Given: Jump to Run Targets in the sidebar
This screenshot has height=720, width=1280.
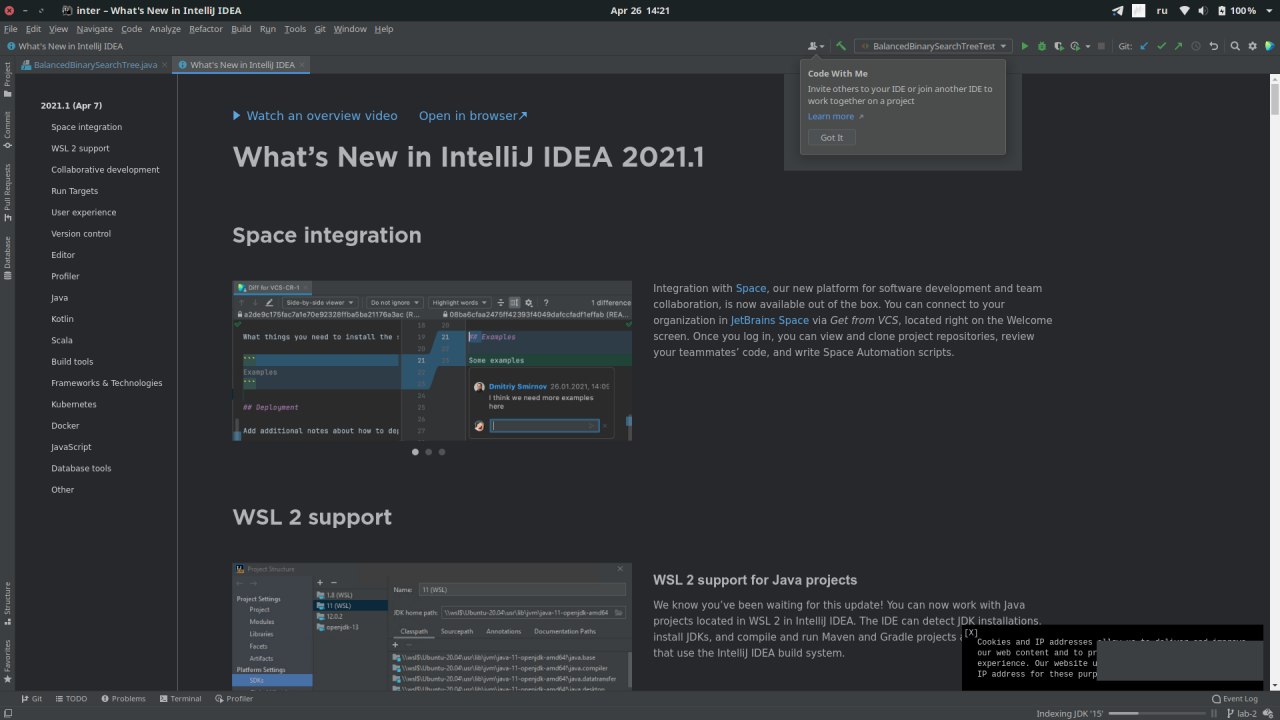Looking at the screenshot, I should [75, 191].
